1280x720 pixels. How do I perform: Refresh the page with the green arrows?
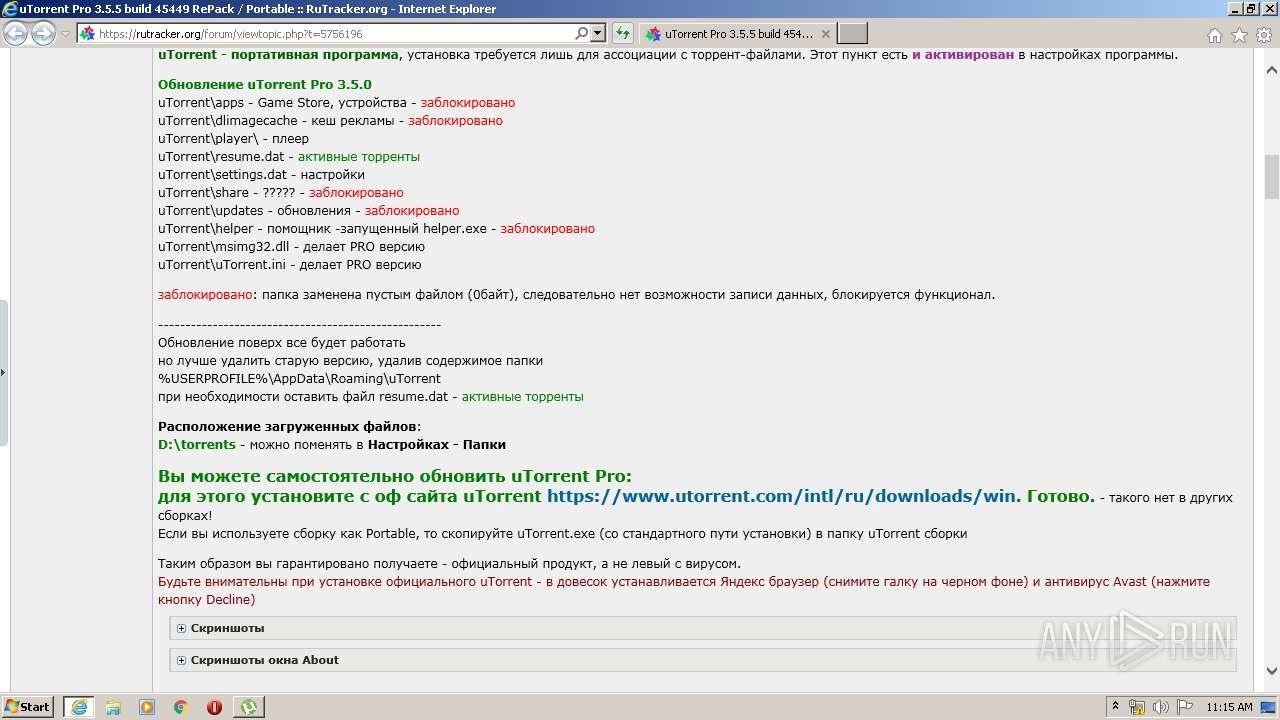point(623,33)
